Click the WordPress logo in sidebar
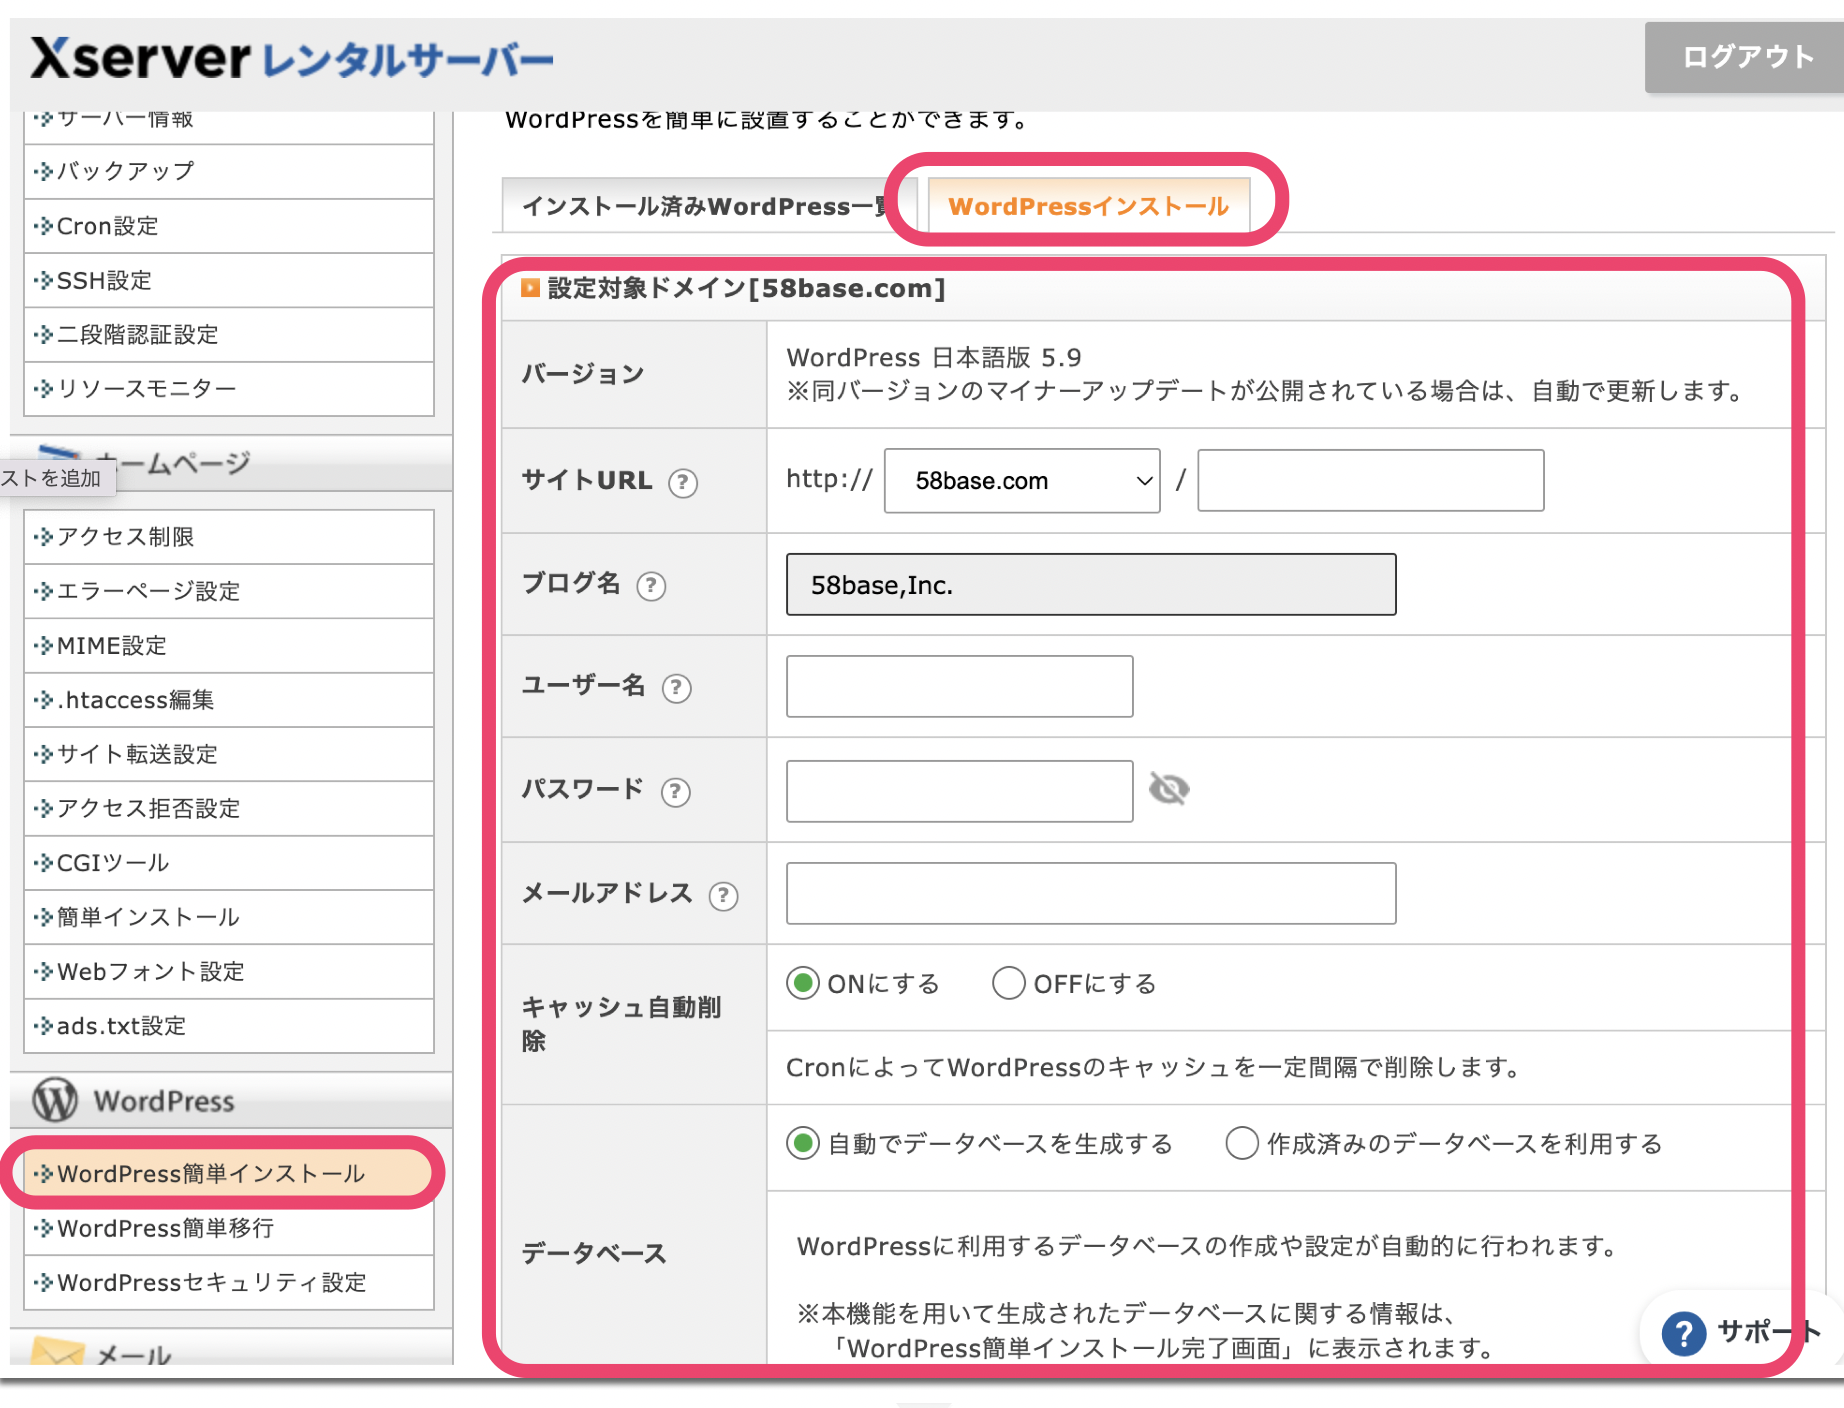1844x1408 pixels. pyautogui.click(x=55, y=1100)
